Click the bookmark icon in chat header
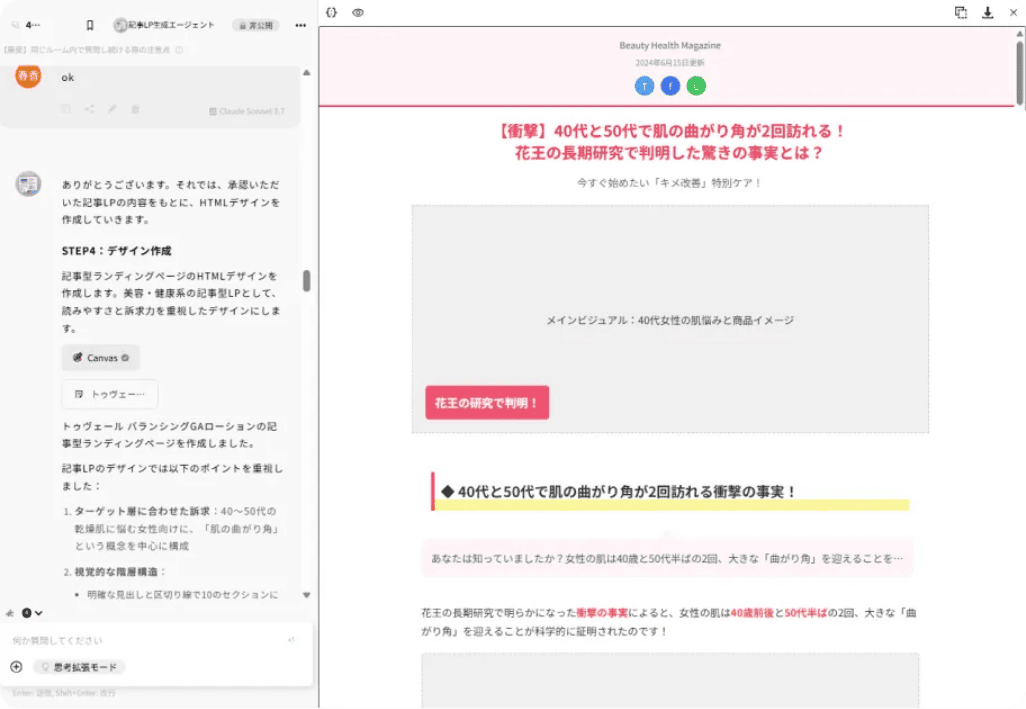 coord(90,25)
